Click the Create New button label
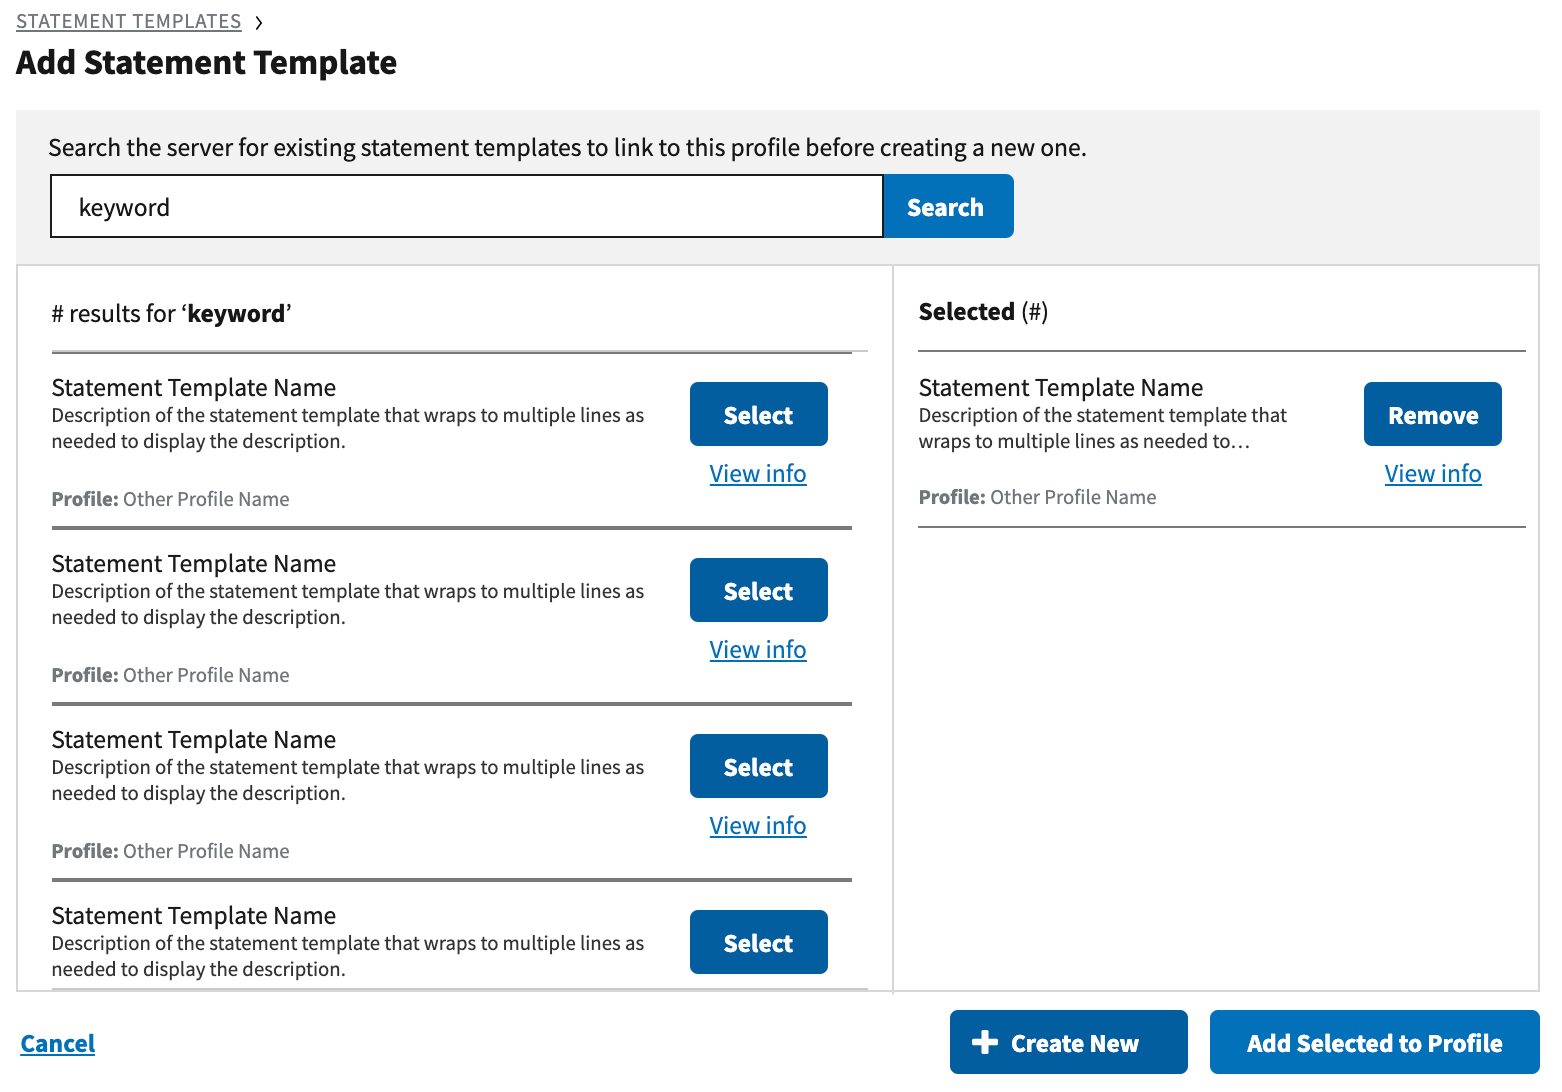 [x=1074, y=1044]
